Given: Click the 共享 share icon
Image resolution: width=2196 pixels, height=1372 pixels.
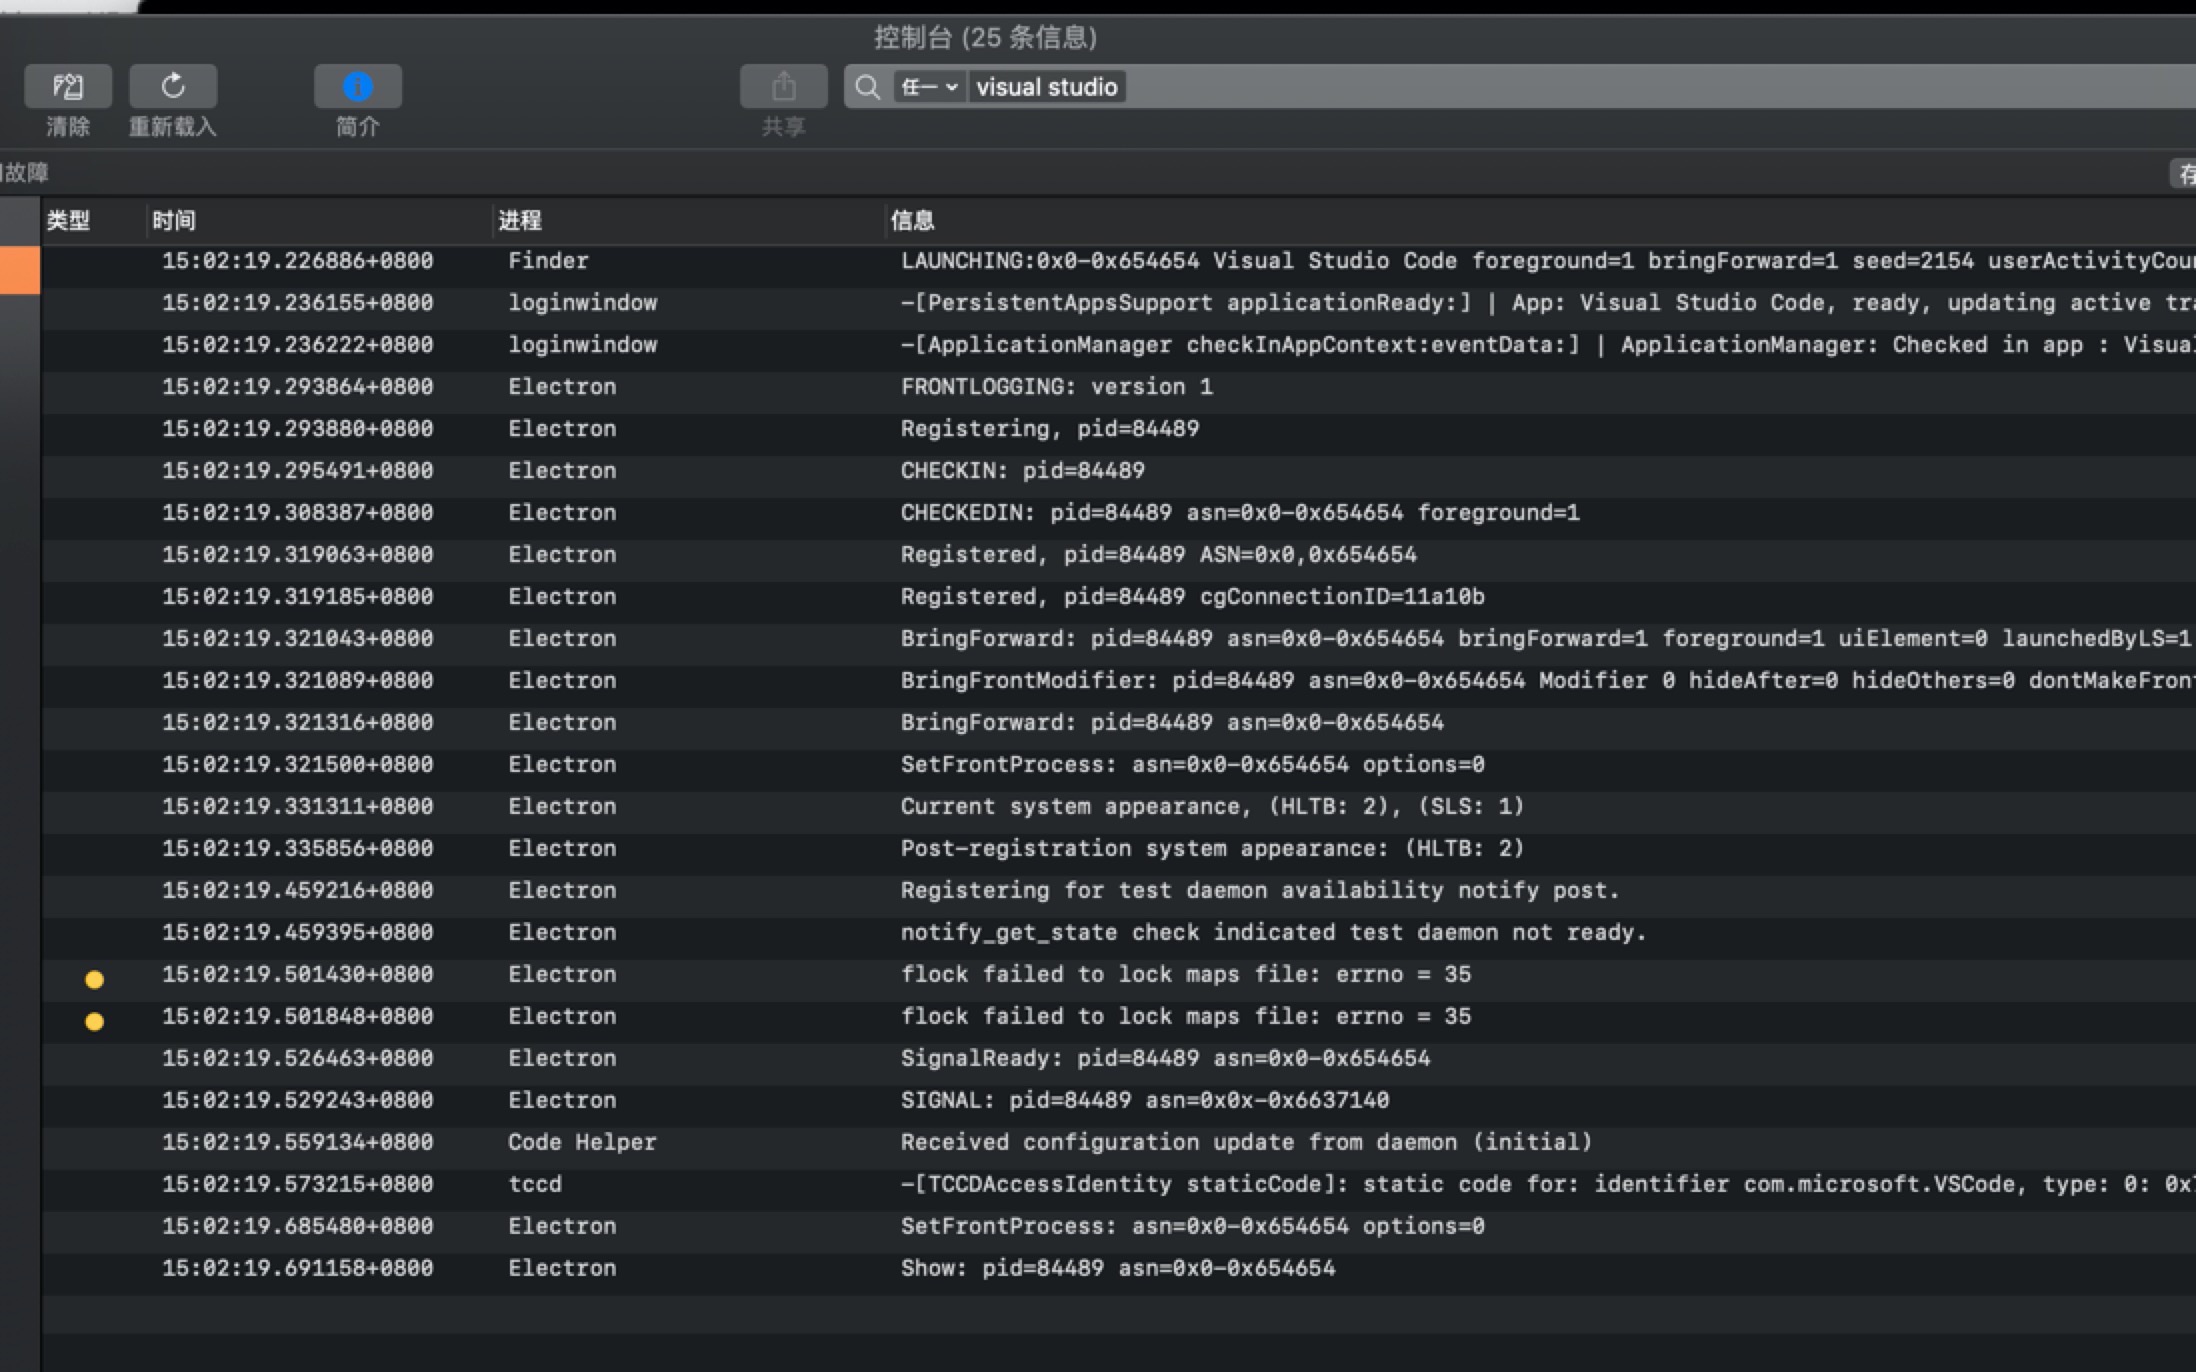Looking at the screenshot, I should click(782, 86).
